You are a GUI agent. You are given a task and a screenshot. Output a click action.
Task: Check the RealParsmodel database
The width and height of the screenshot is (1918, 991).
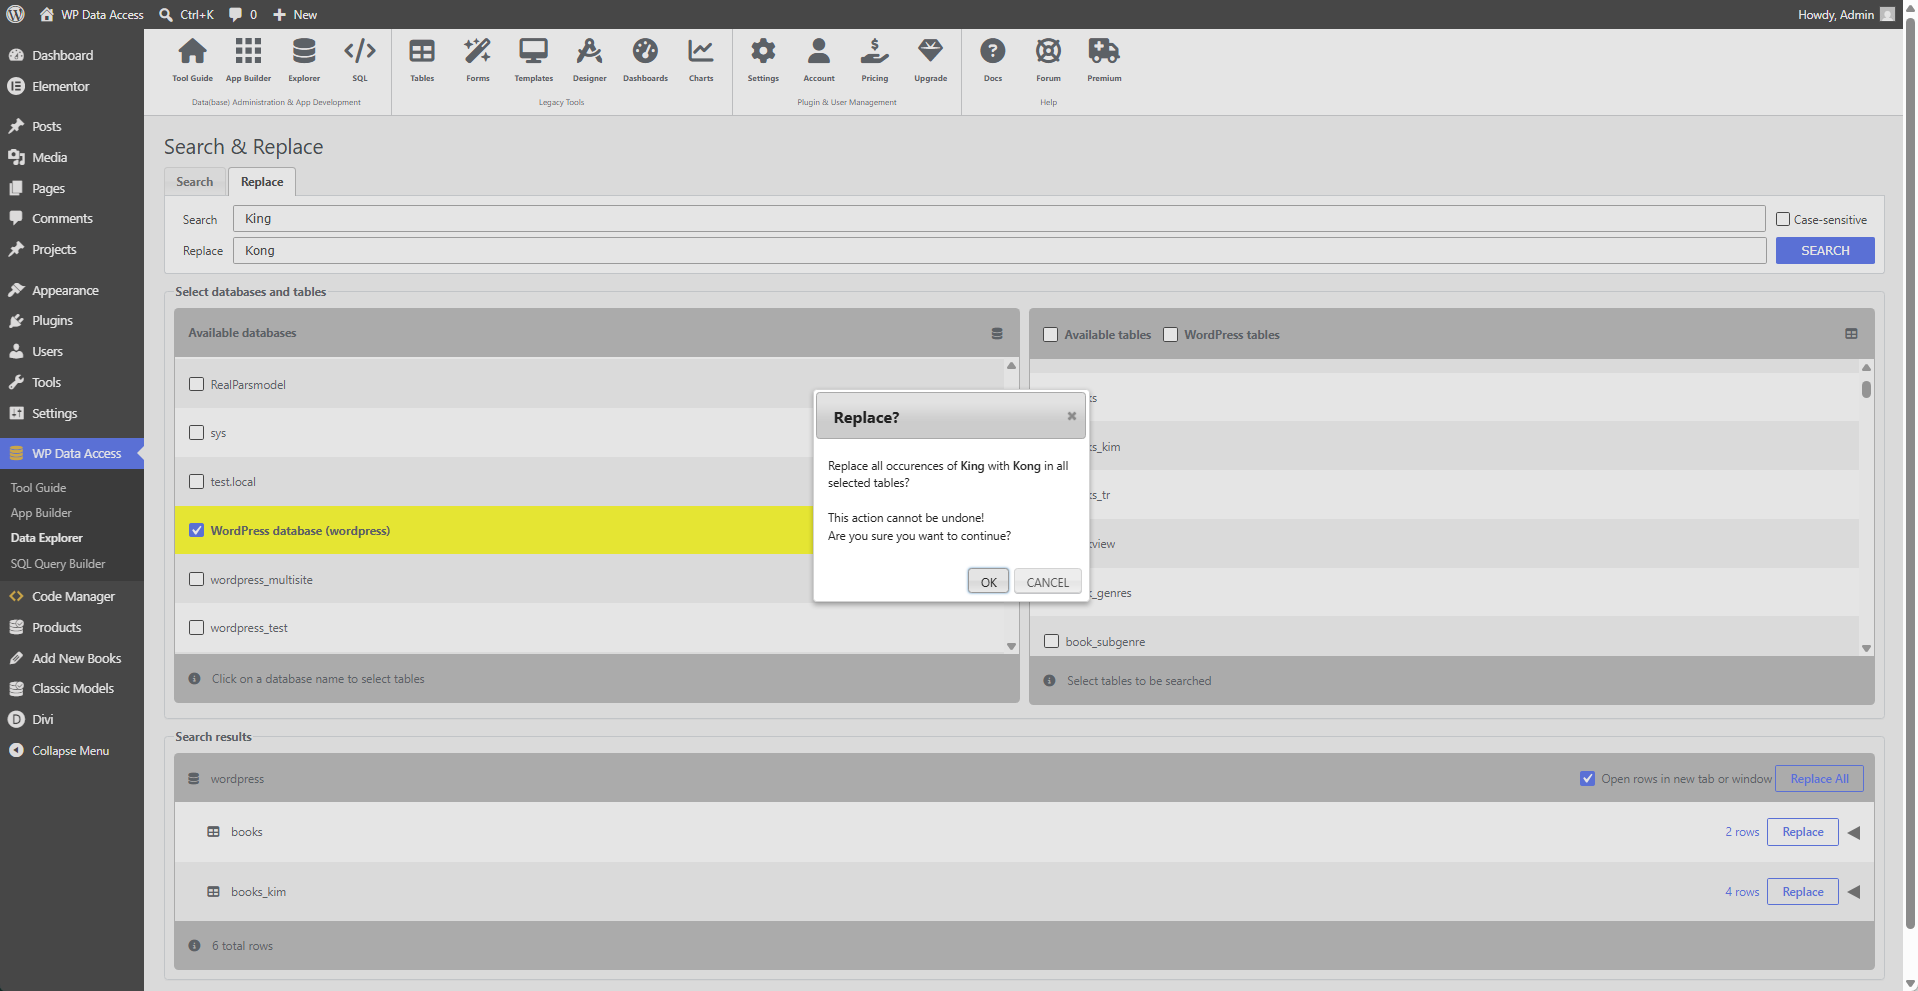pyautogui.click(x=197, y=384)
